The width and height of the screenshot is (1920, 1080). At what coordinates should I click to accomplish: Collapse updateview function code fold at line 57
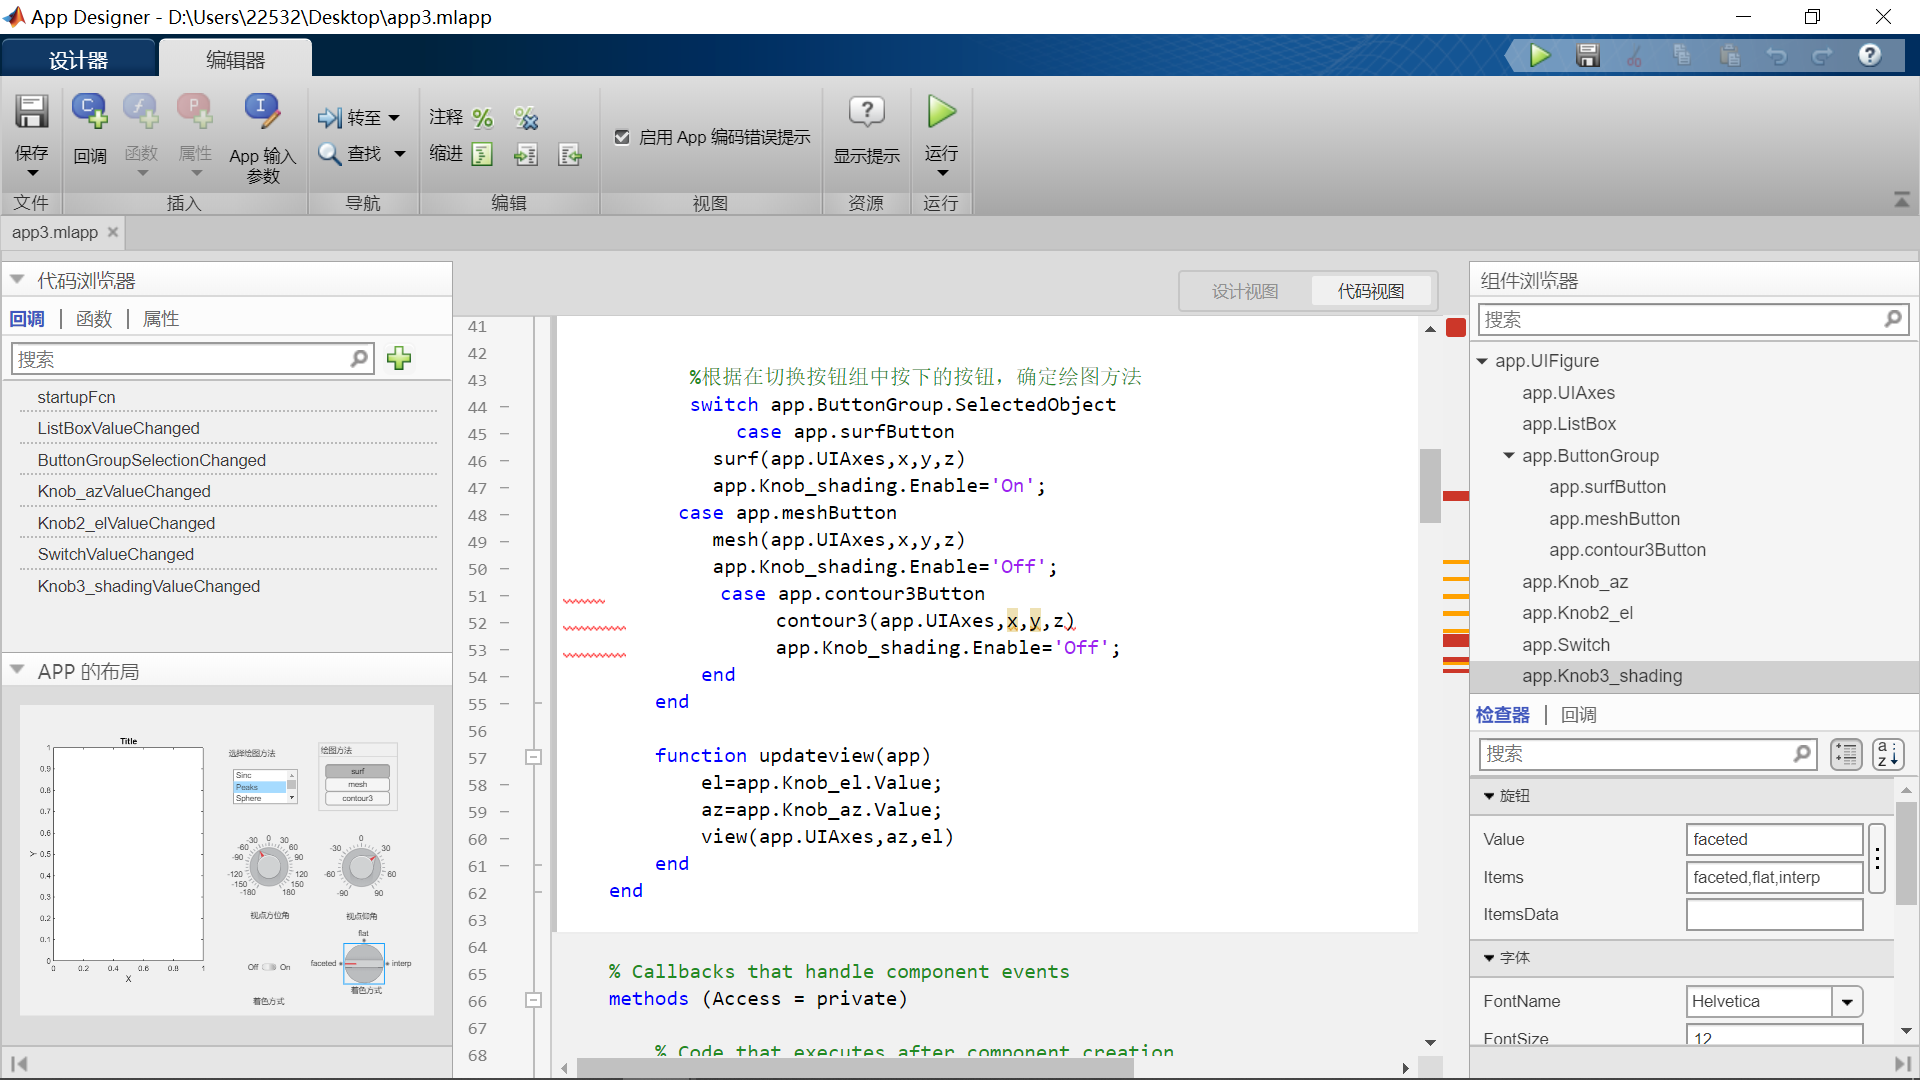coord(534,757)
